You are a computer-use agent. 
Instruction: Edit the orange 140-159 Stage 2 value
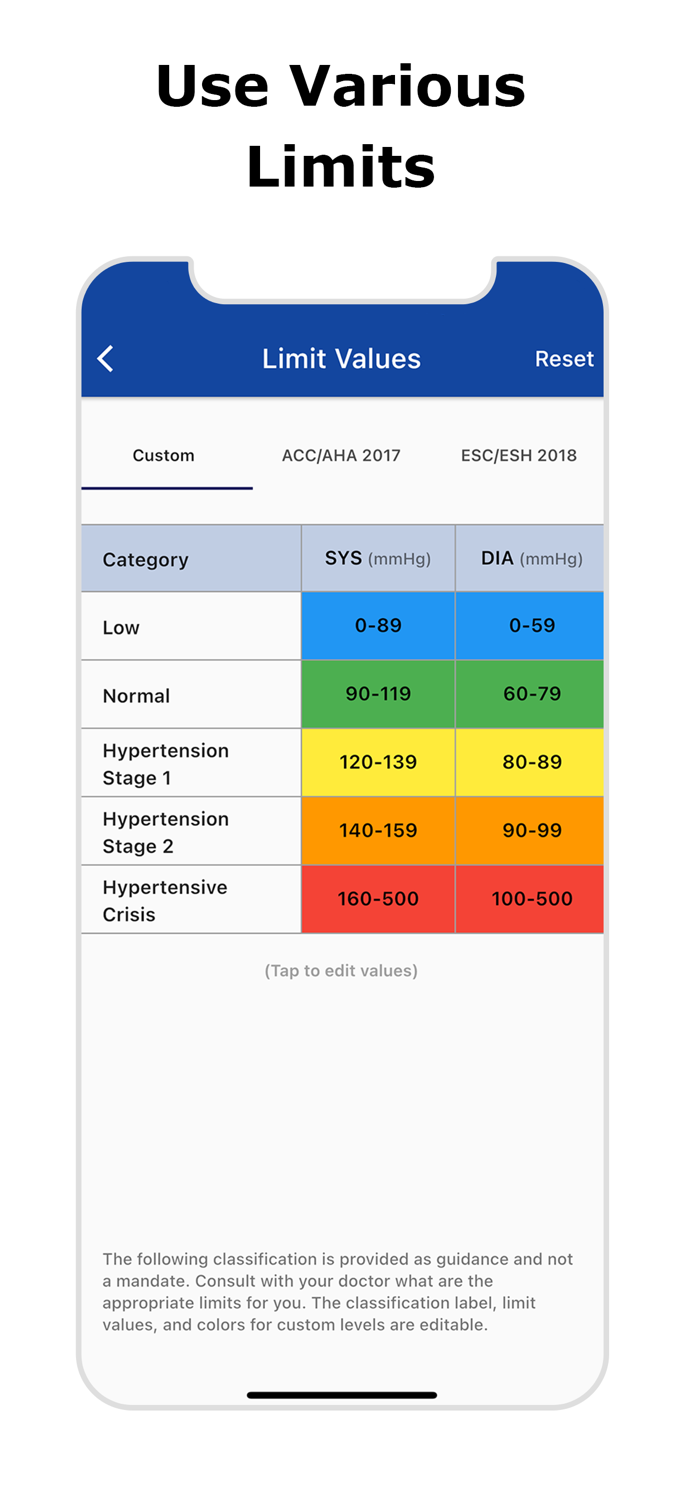[x=378, y=830]
